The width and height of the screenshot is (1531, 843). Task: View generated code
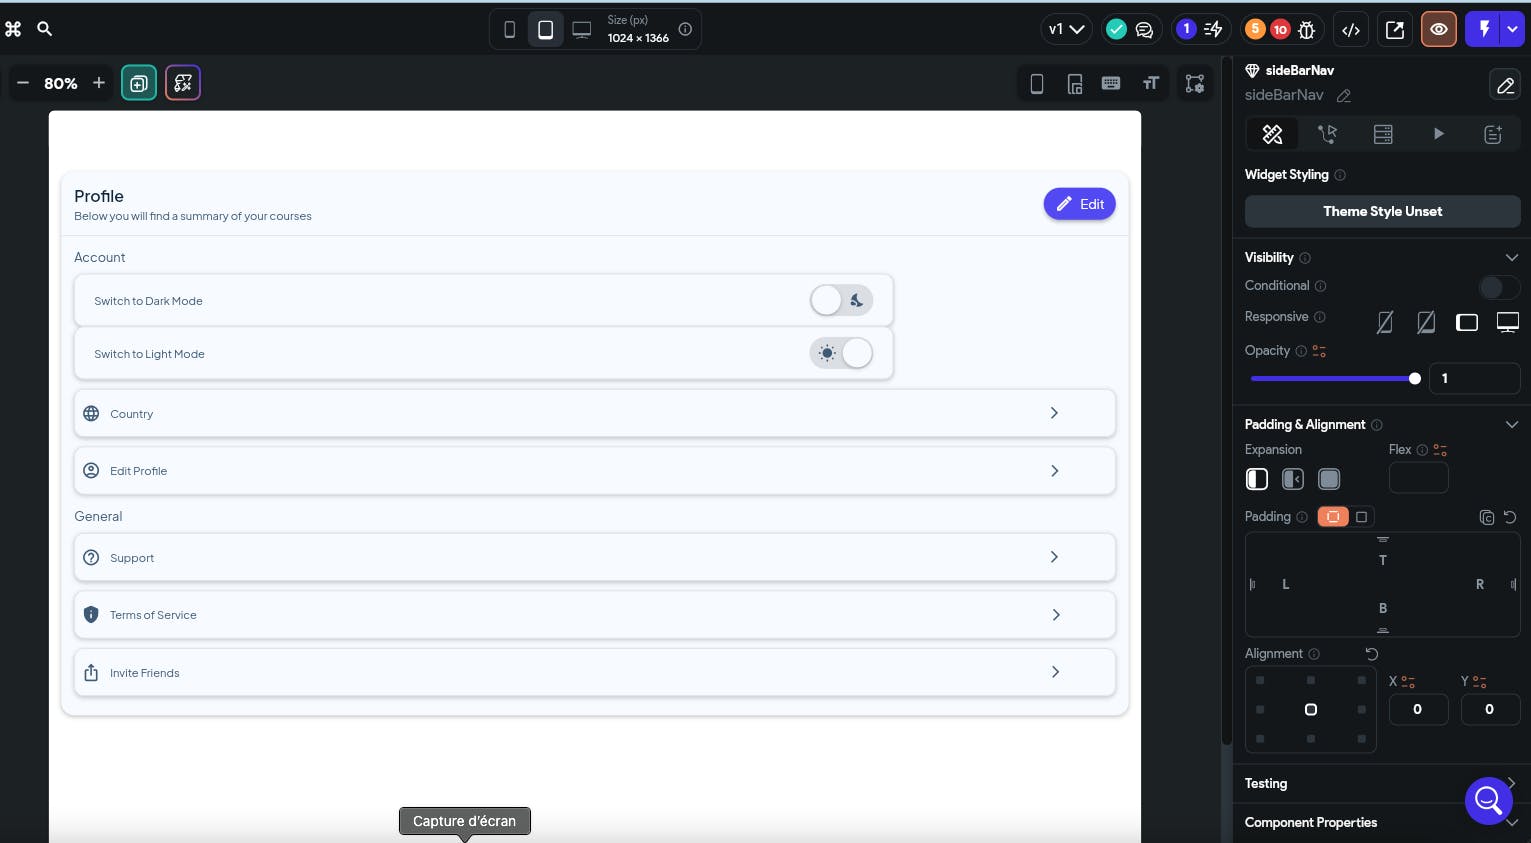(1351, 30)
